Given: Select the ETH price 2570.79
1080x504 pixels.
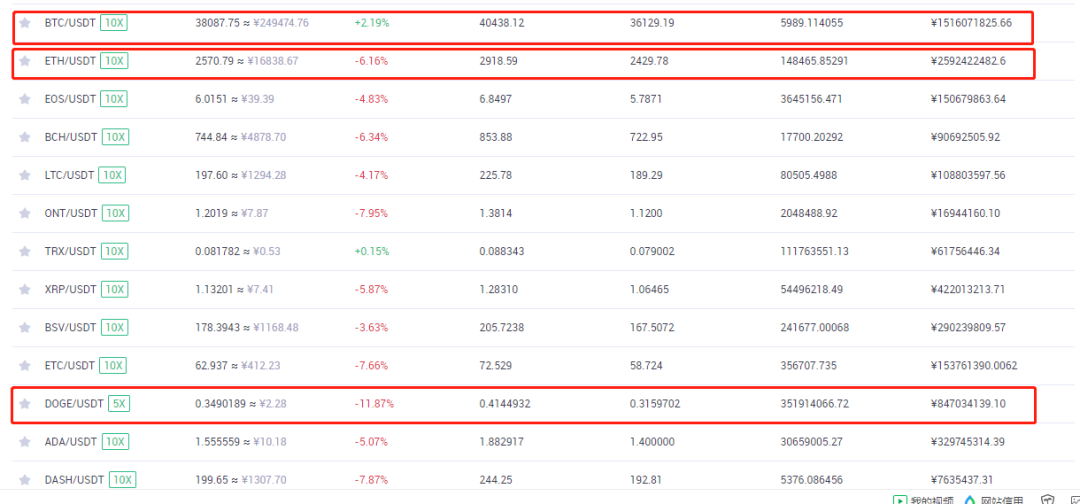Looking at the screenshot, I should pos(215,61).
